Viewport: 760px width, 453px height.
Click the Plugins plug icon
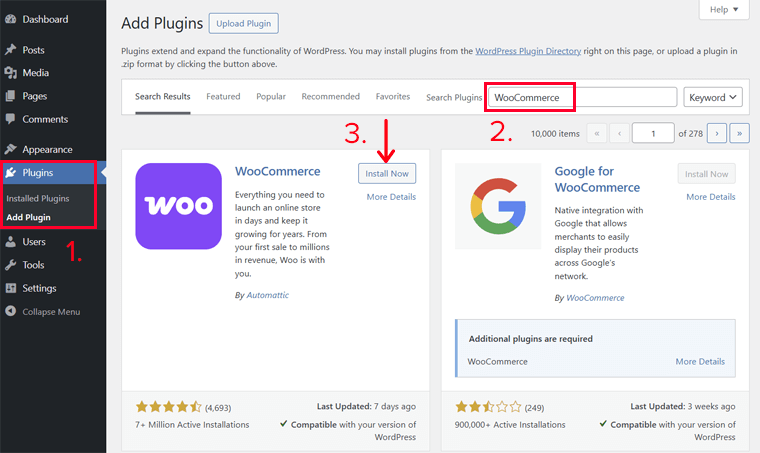click(x=11, y=172)
